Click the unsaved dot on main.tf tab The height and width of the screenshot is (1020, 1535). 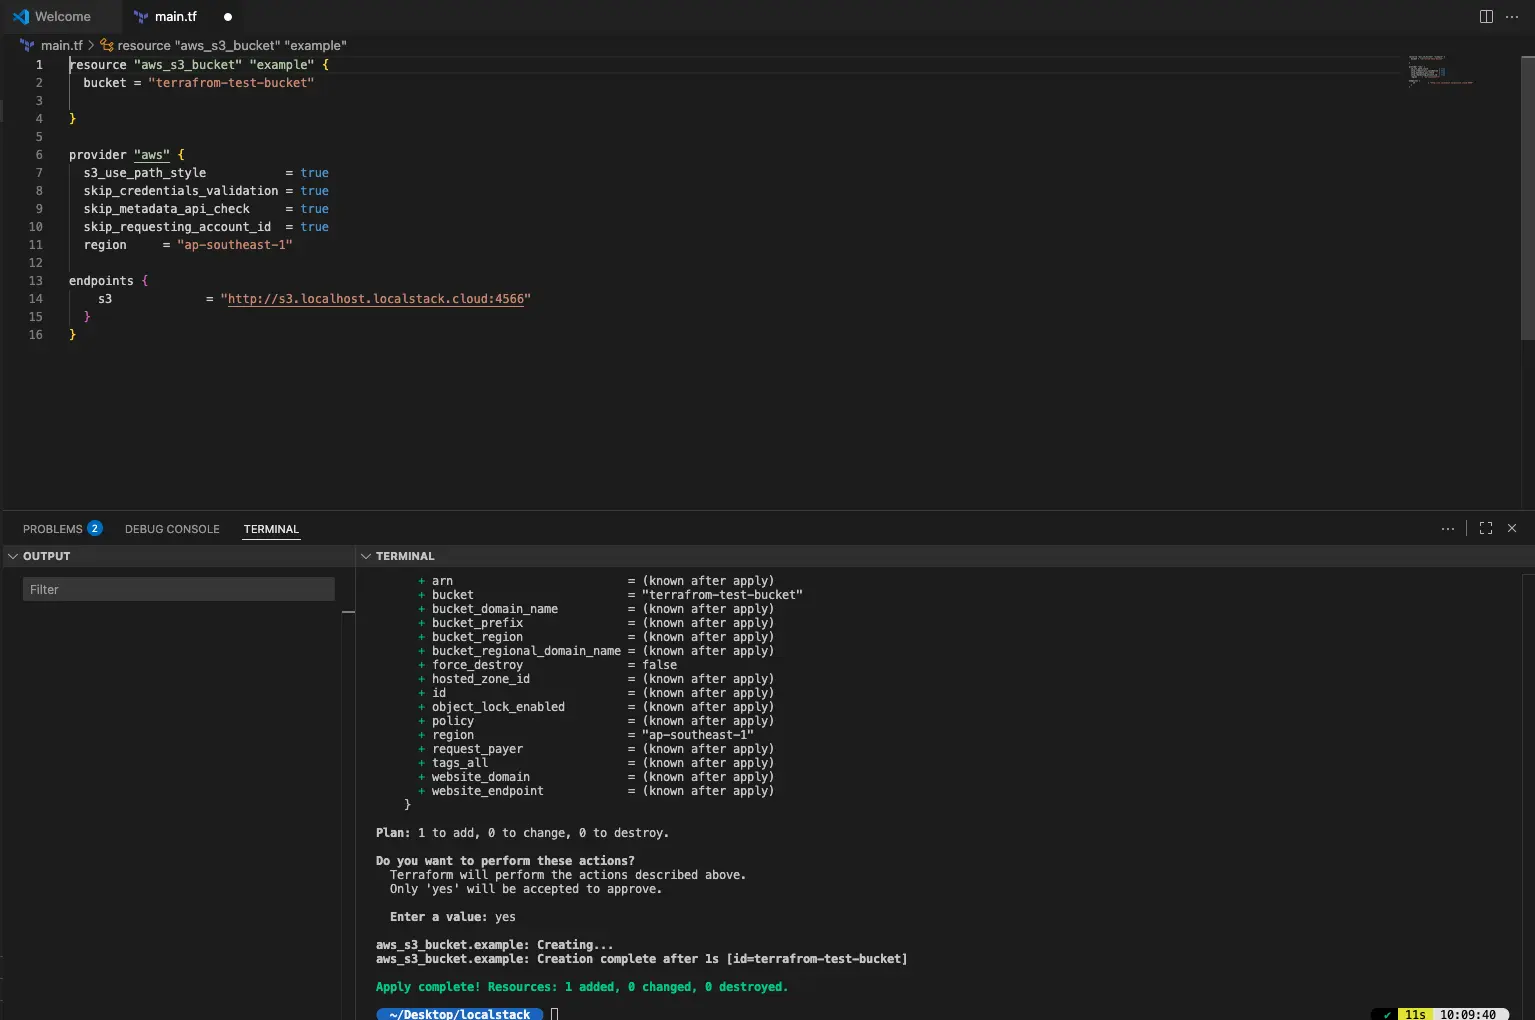pyautogui.click(x=228, y=17)
